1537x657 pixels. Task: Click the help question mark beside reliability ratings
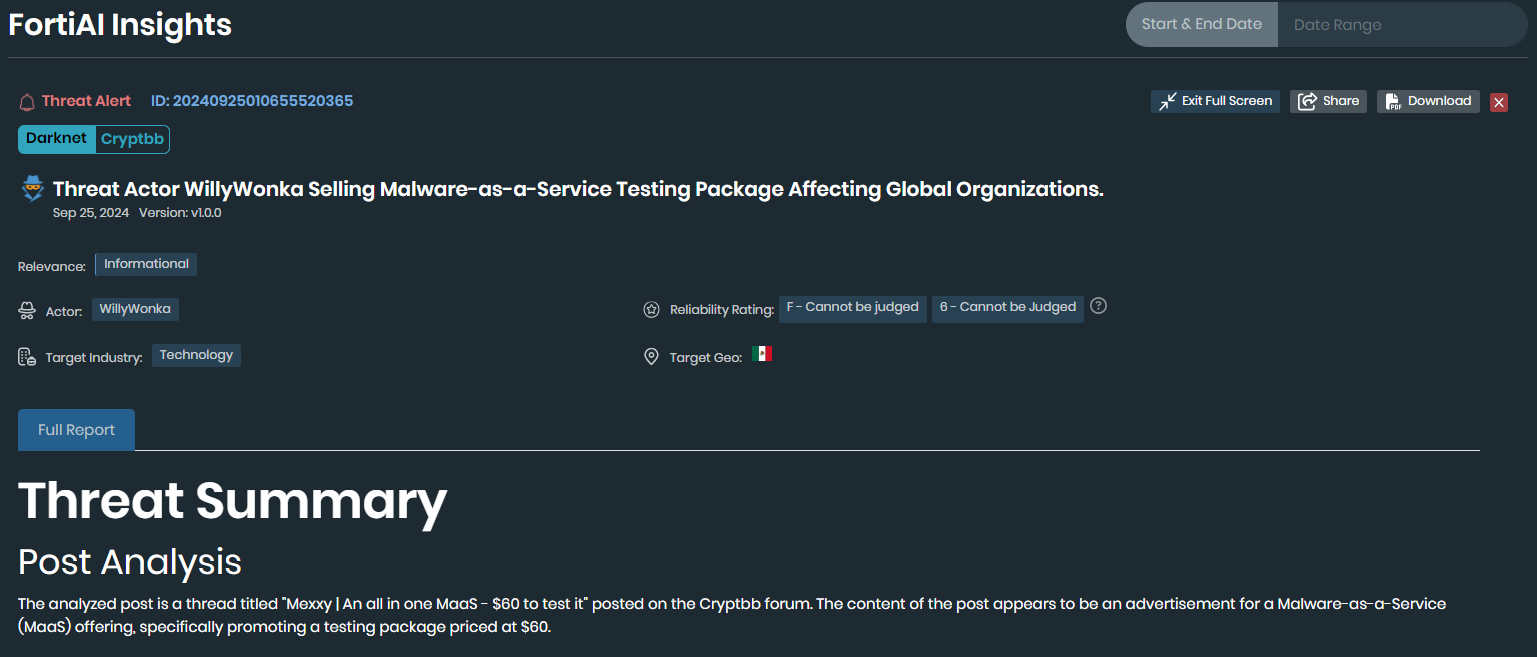click(1098, 306)
